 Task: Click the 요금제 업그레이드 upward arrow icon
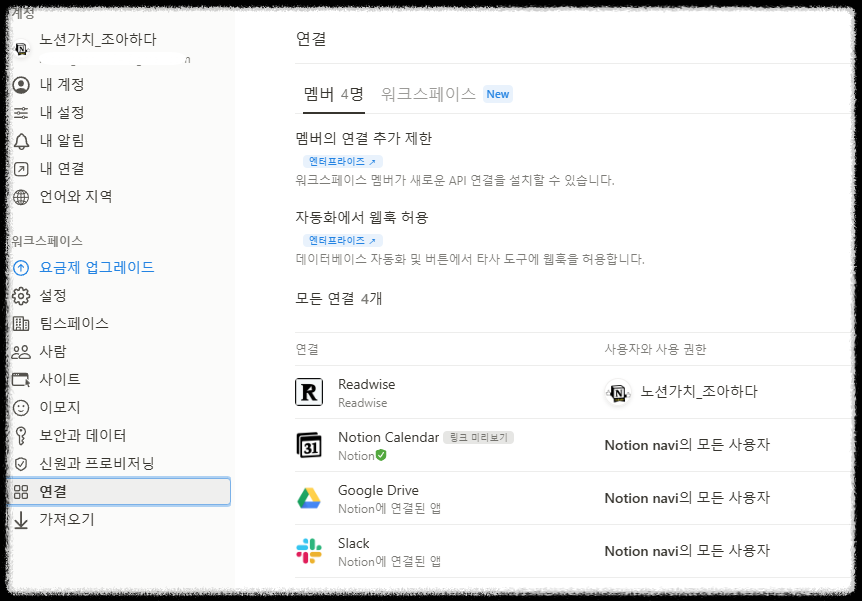21,266
